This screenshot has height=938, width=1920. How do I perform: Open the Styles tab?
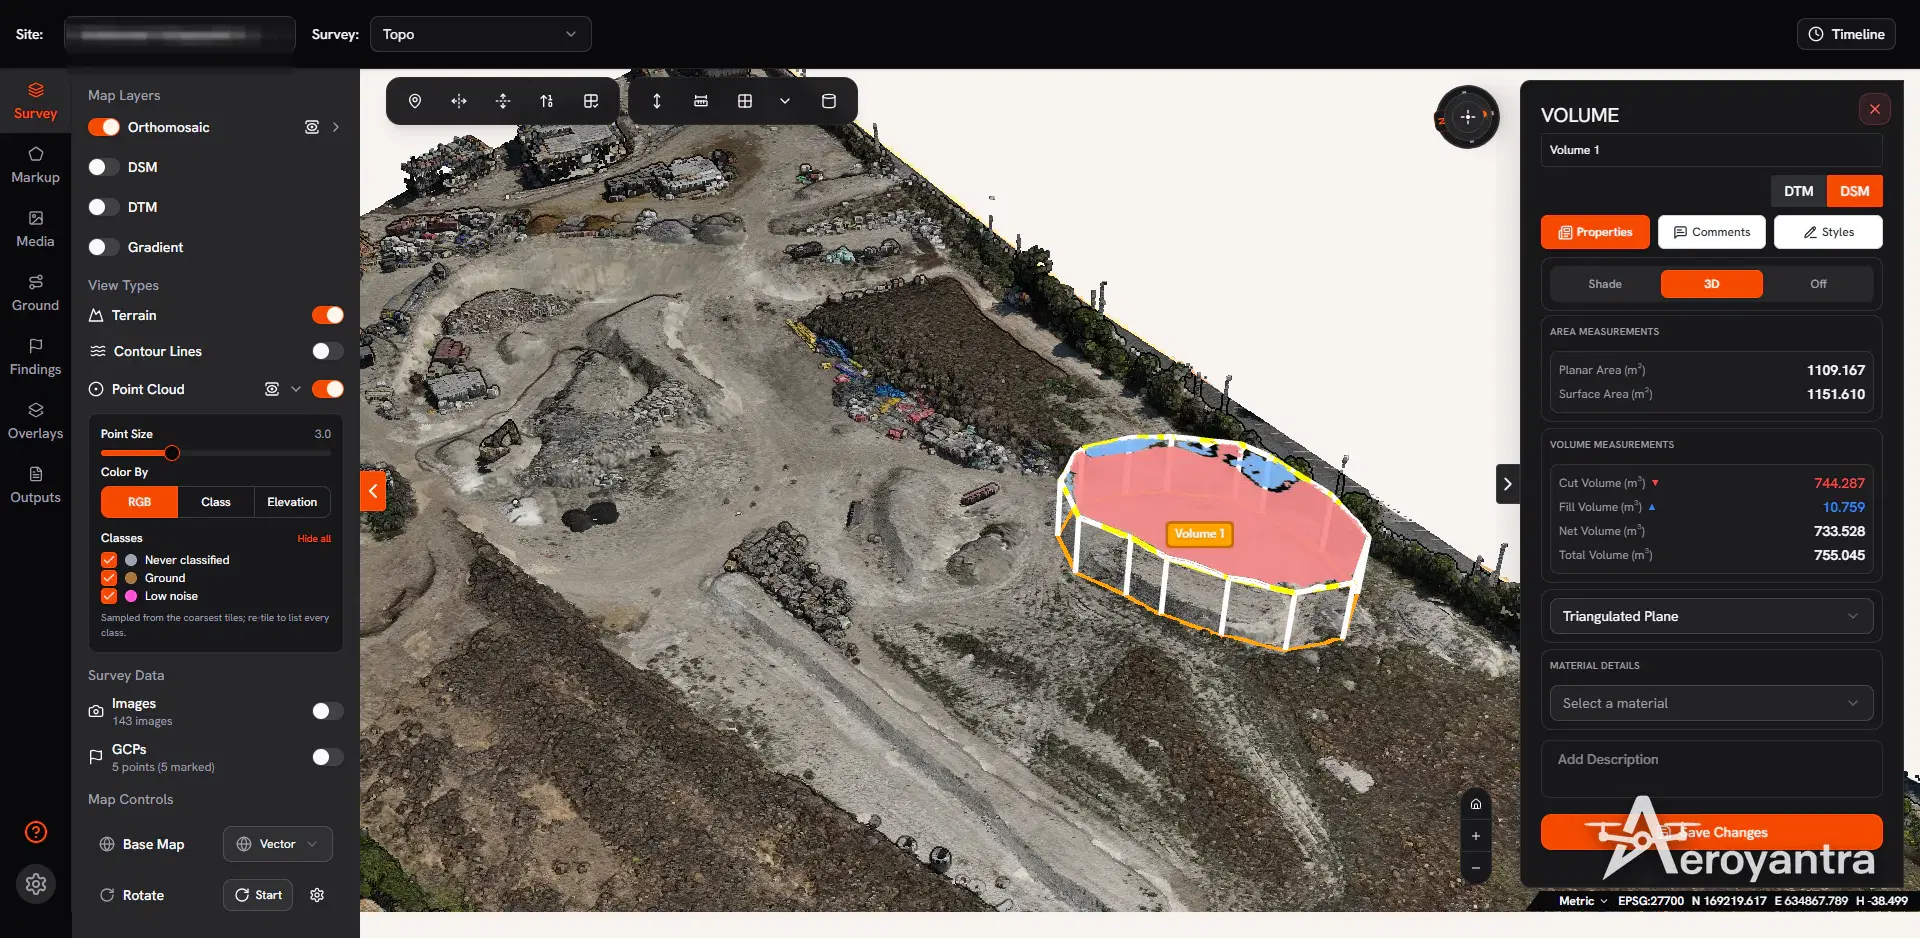pyautogui.click(x=1828, y=232)
